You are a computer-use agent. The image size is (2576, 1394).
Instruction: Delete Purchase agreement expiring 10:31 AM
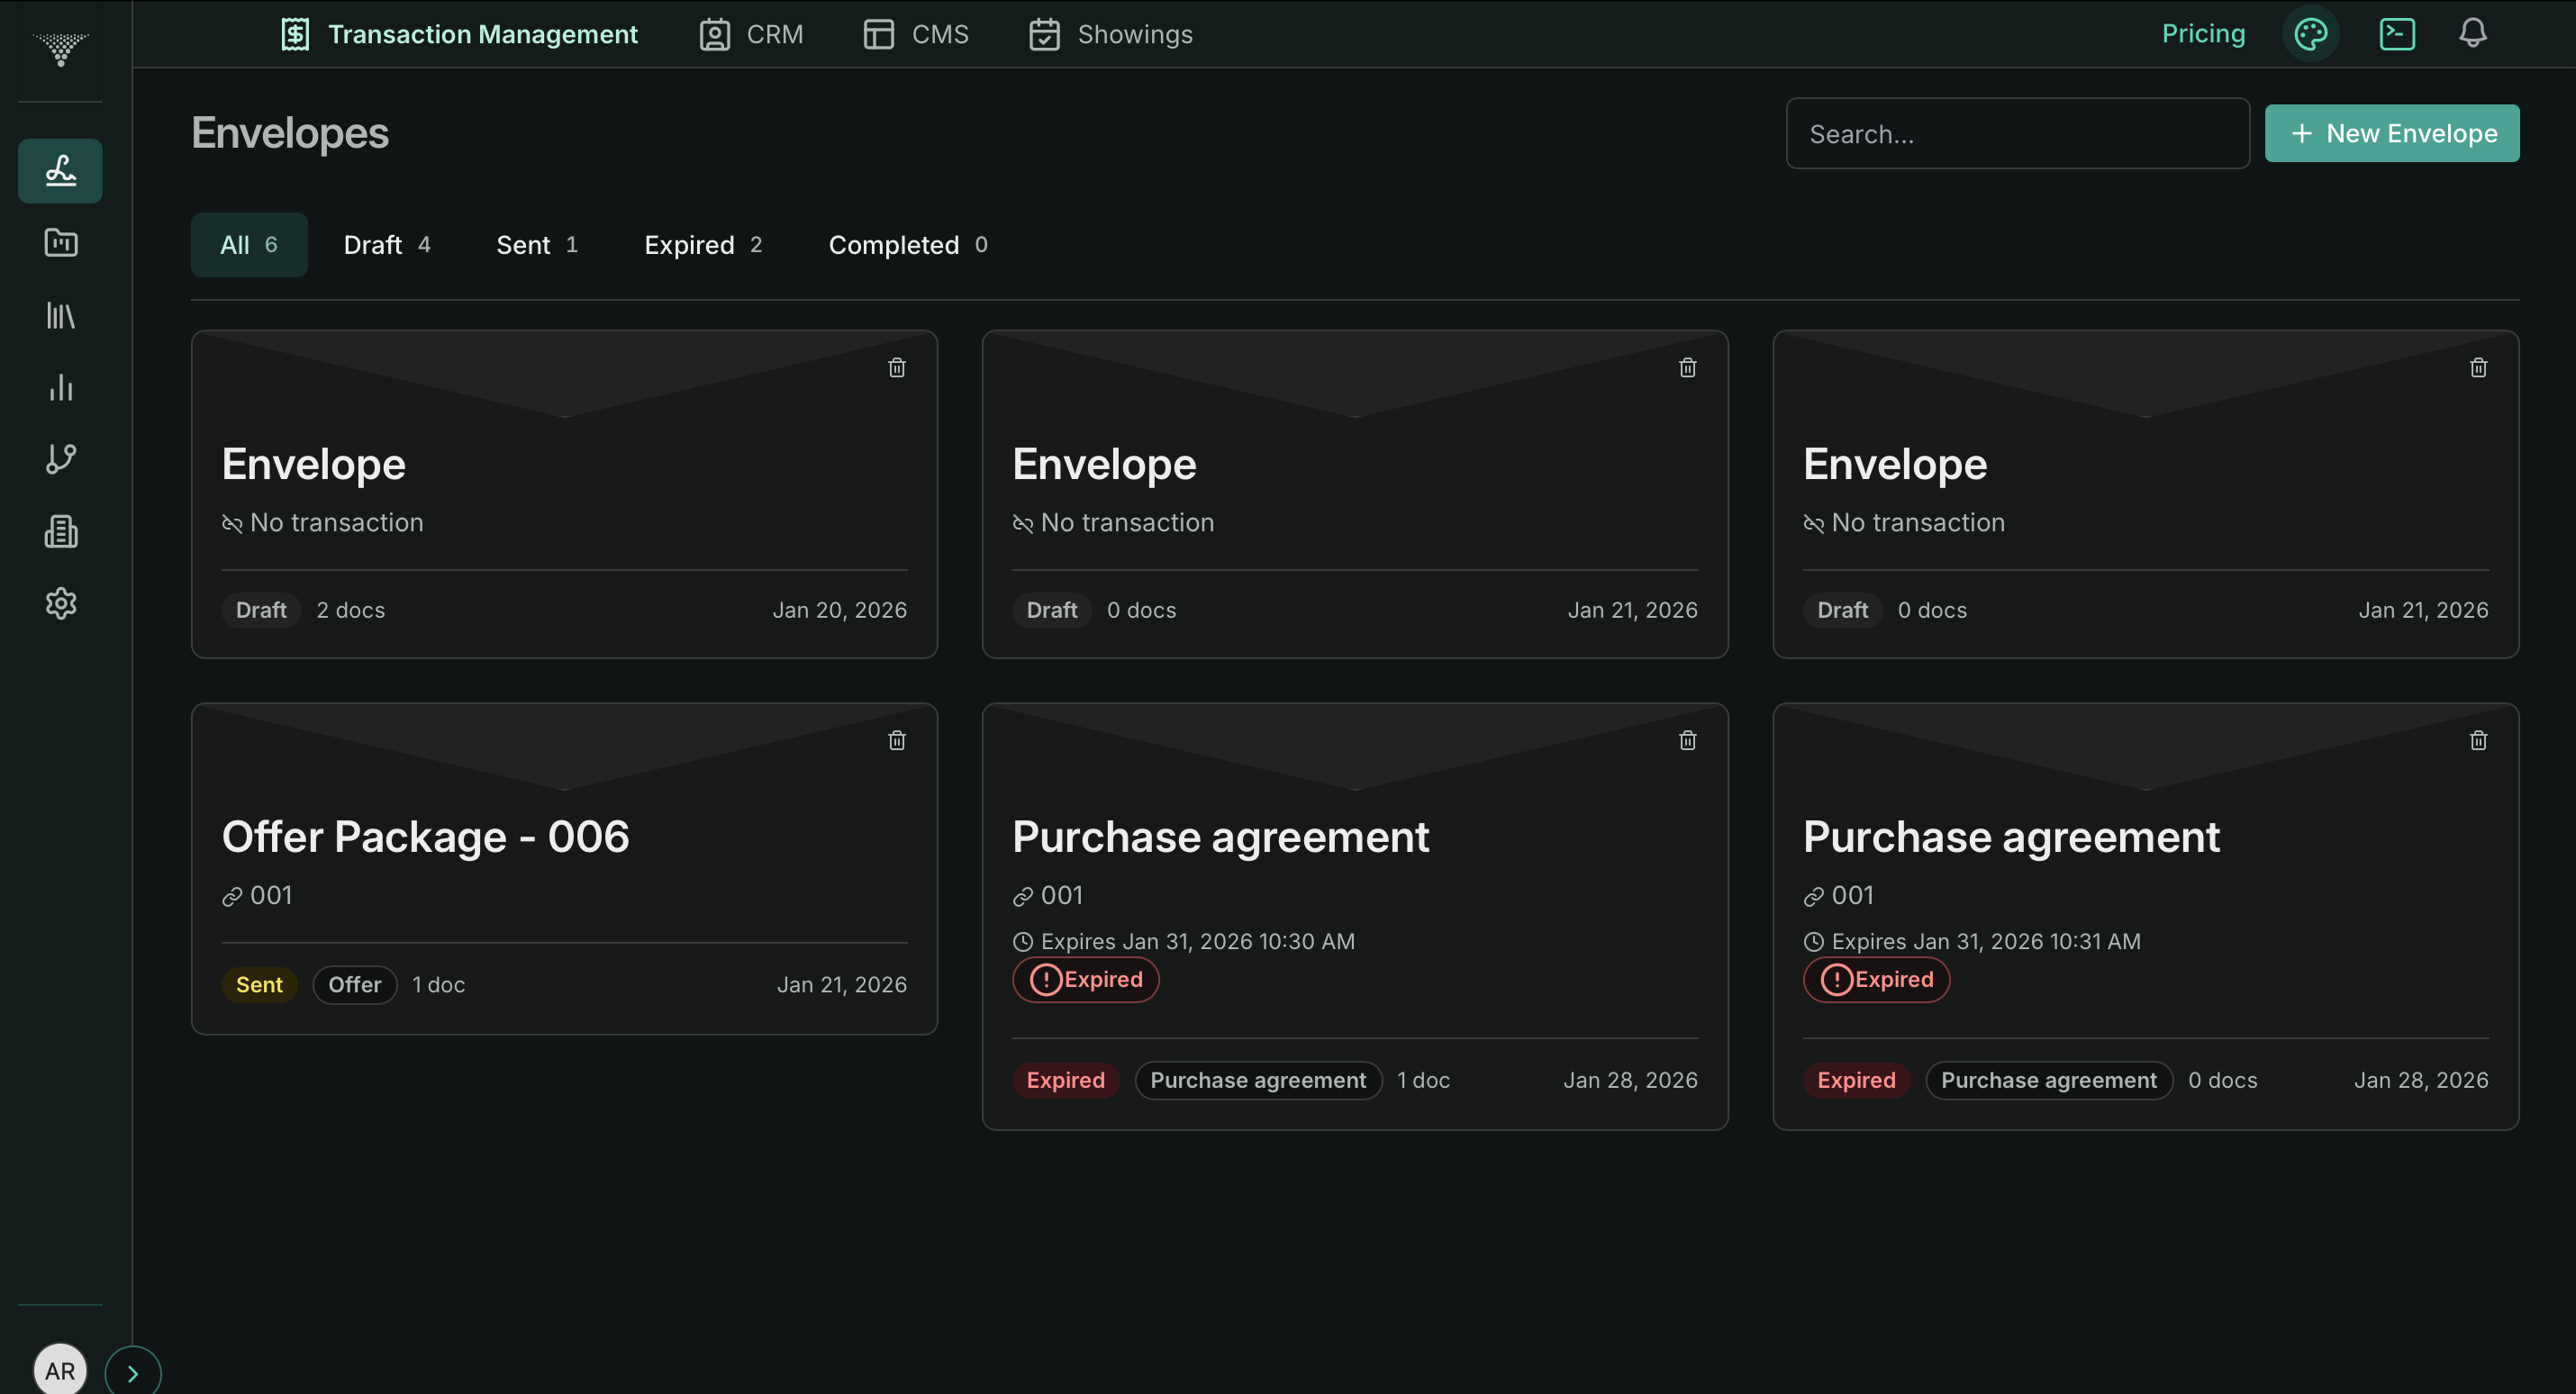tap(2479, 741)
